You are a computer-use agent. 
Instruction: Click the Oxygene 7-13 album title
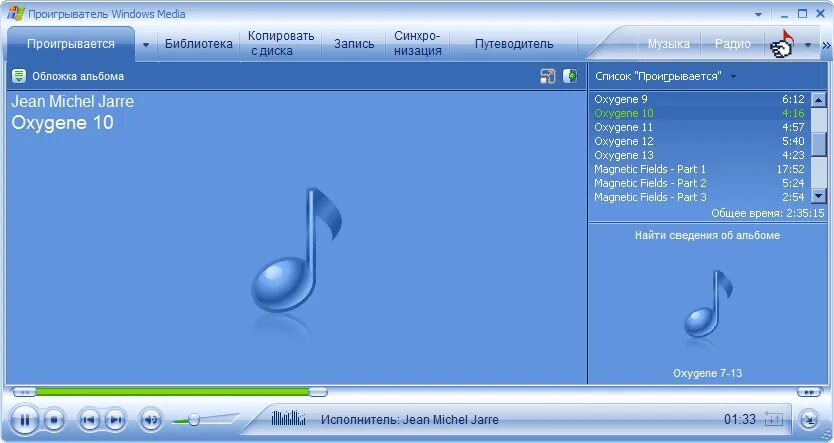tap(707, 373)
